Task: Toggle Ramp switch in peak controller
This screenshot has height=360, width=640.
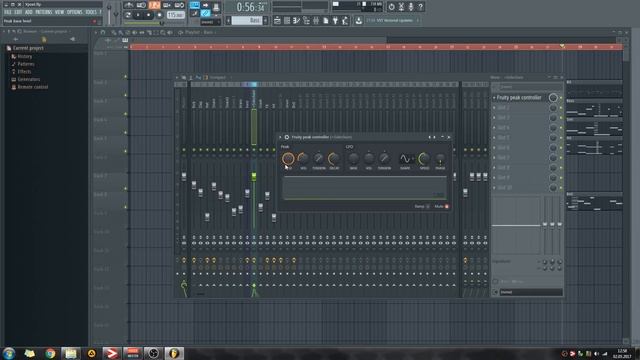Action: coord(427,207)
